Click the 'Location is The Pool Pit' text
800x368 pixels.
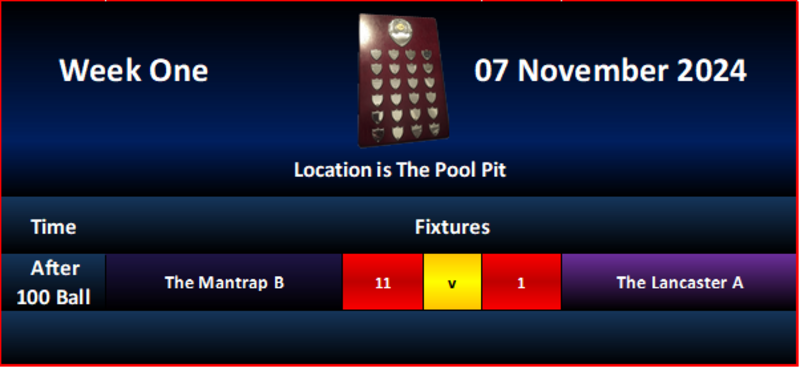(400, 170)
